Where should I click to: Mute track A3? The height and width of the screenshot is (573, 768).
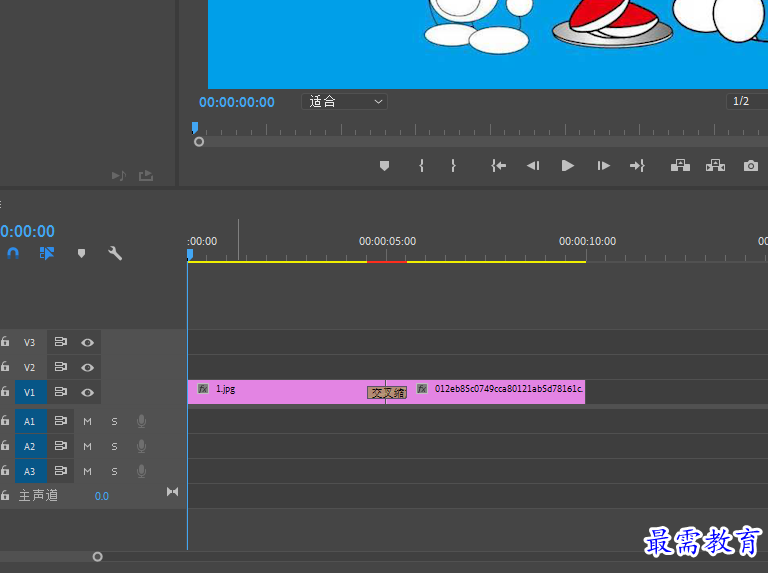pyautogui.click(x=88, y=472)
